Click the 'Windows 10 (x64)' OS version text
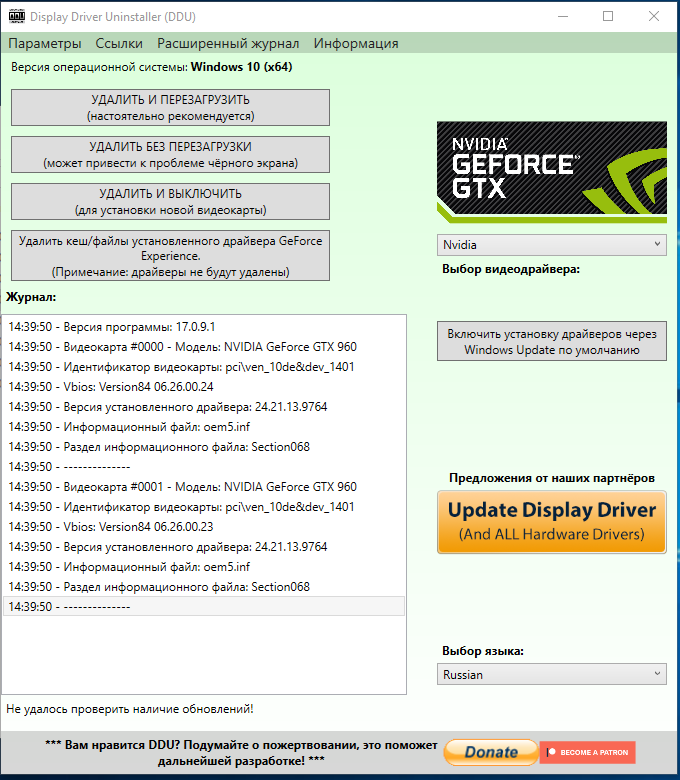This screenshot has width=680, height=780. (x=241, y=67)
